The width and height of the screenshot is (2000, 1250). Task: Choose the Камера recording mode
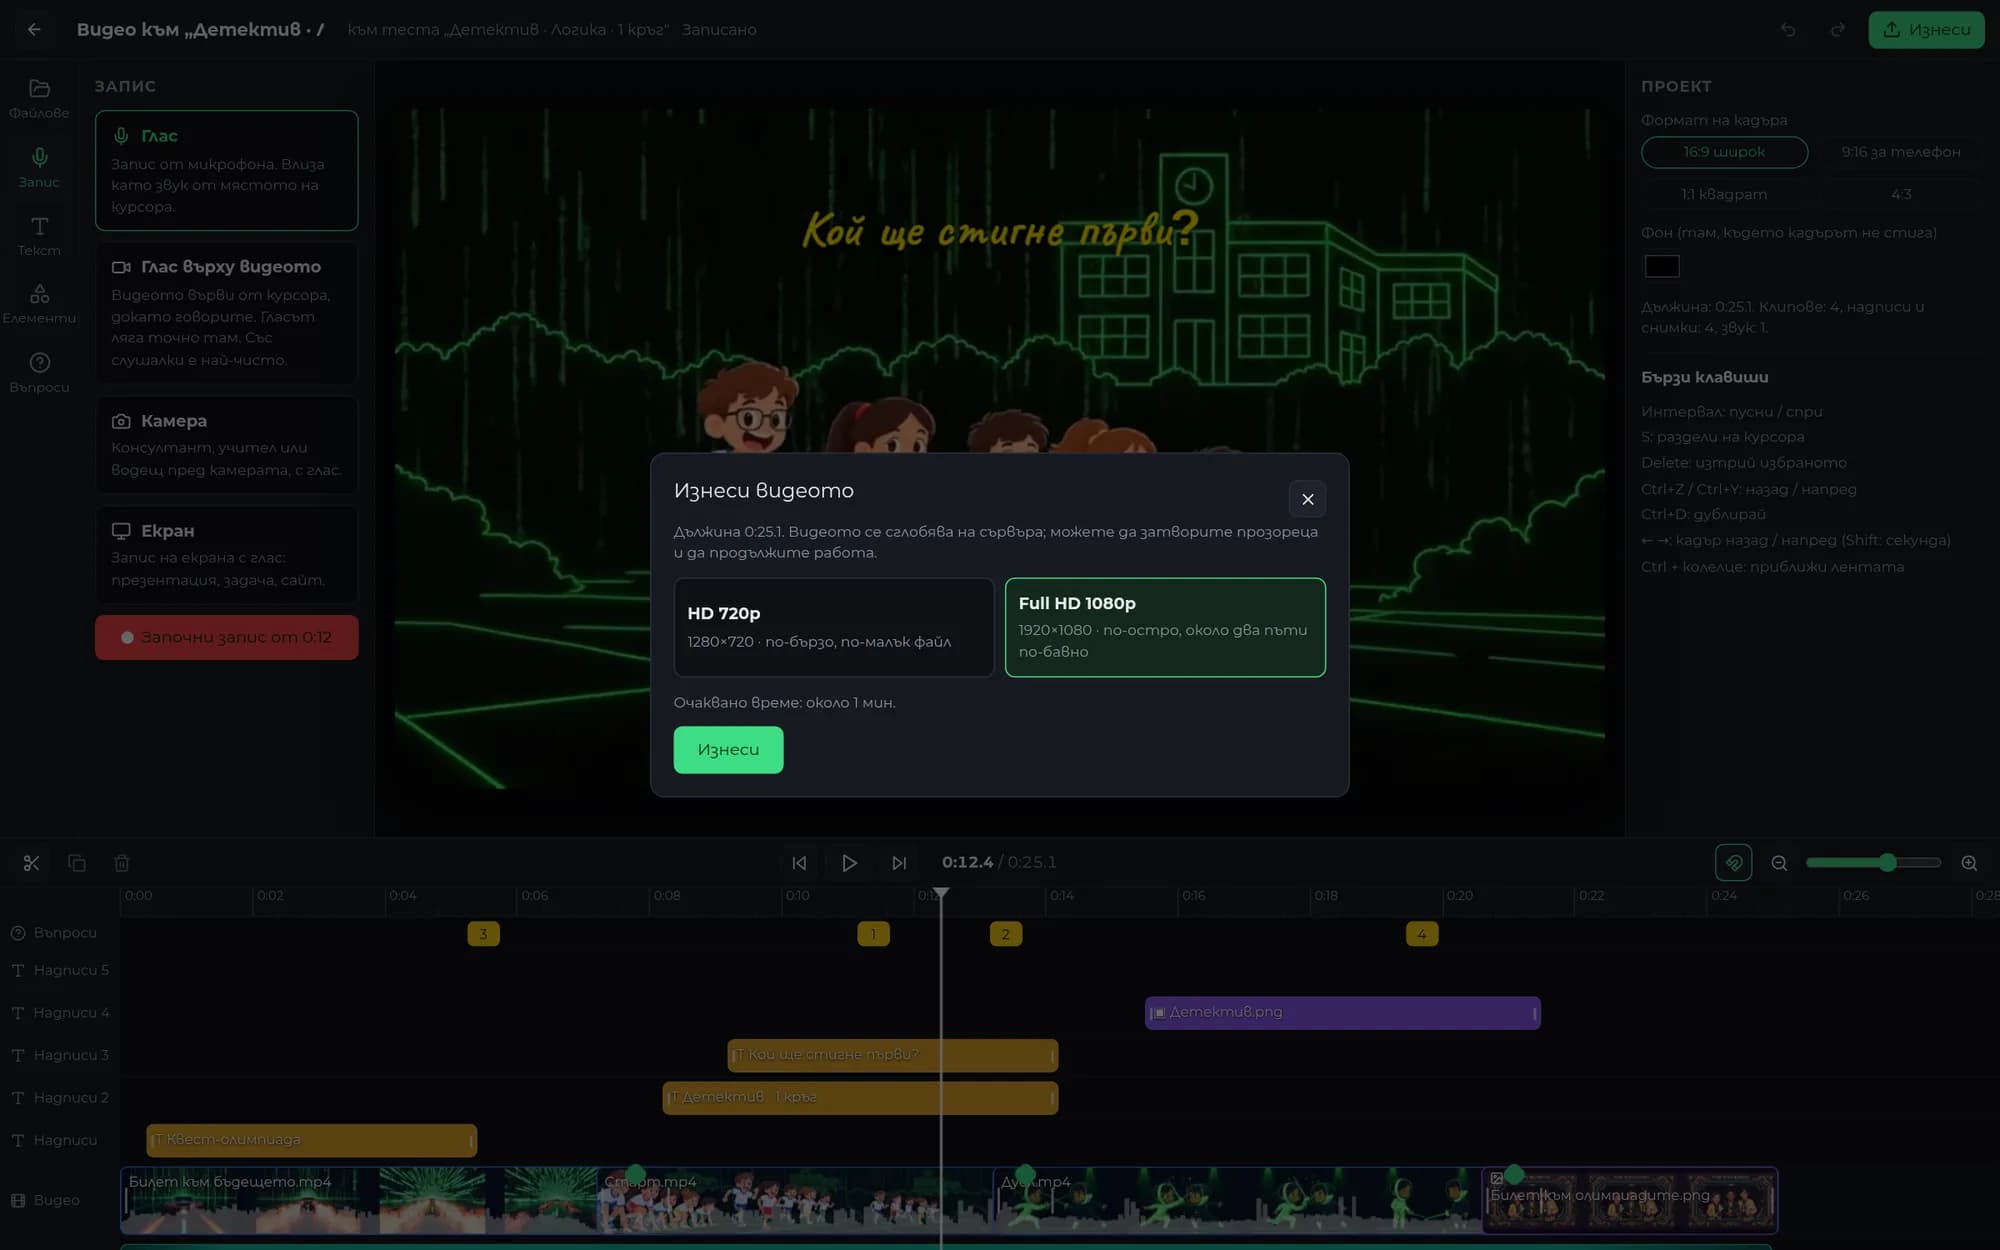227,444
